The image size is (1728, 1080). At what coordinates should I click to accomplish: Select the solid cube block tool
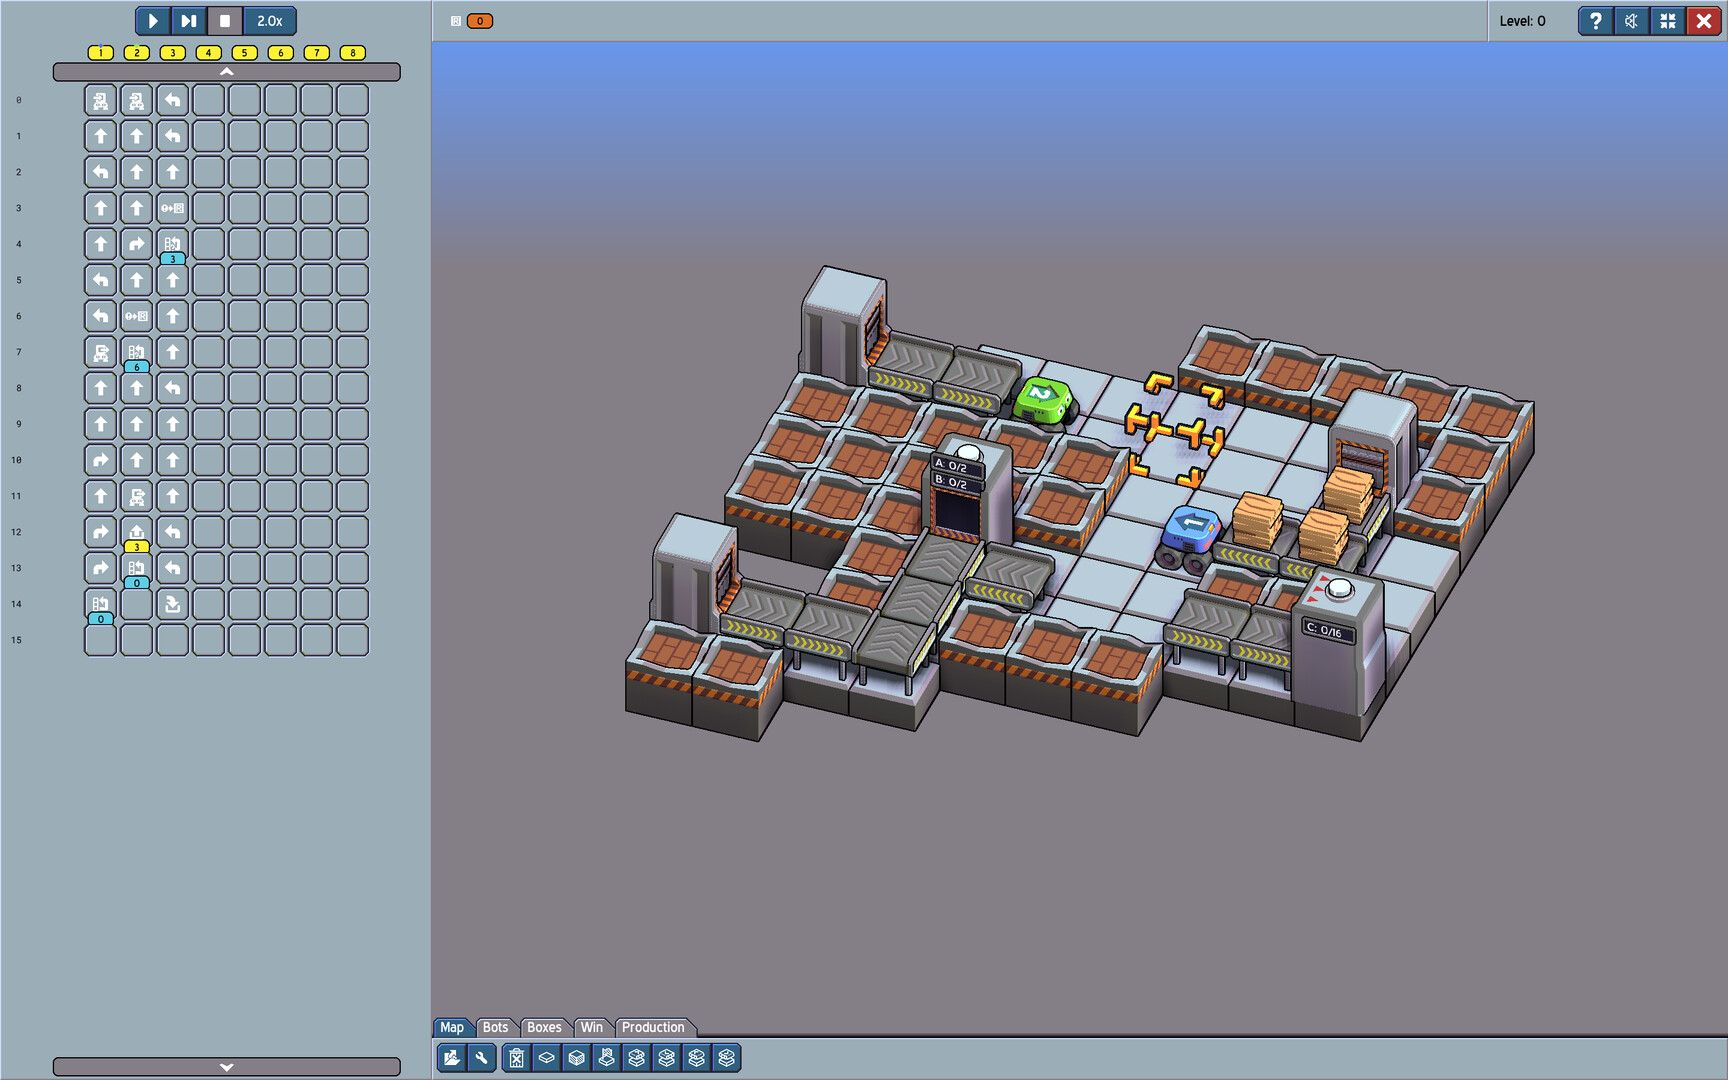click(576, 1058)
